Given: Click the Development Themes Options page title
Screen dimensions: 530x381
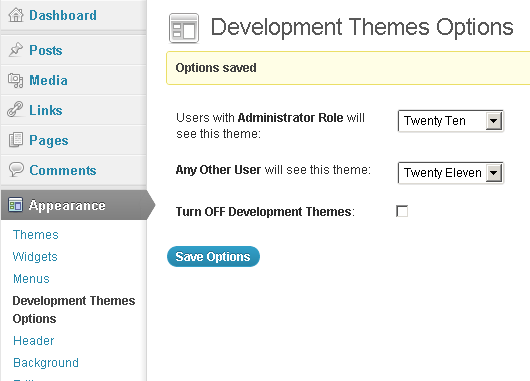Looking at the screenshot, I should click(362, 27).
